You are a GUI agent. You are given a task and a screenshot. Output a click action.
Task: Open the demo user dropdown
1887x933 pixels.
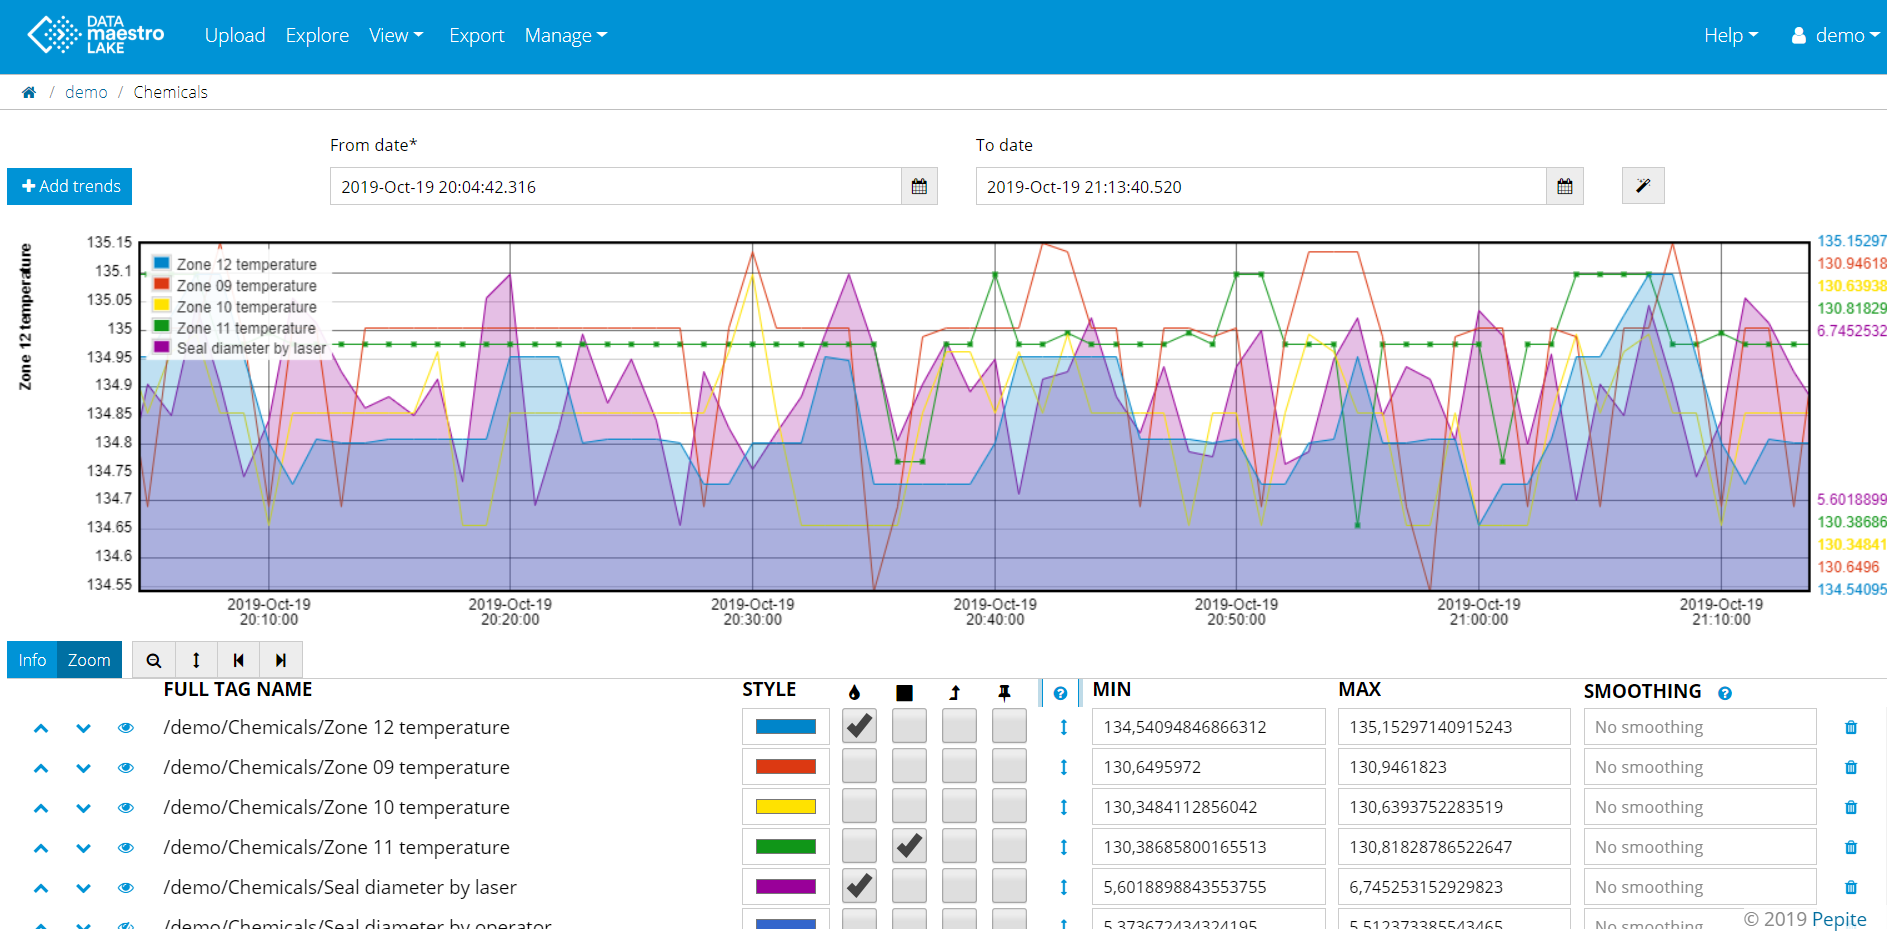point(1836,36)
